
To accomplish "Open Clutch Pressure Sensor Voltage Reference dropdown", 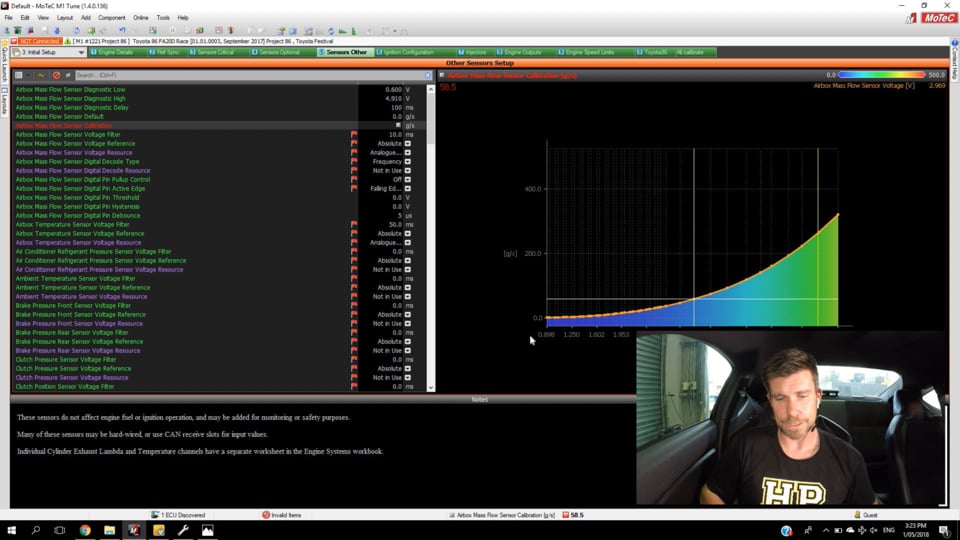I will [x=408, y=369].
